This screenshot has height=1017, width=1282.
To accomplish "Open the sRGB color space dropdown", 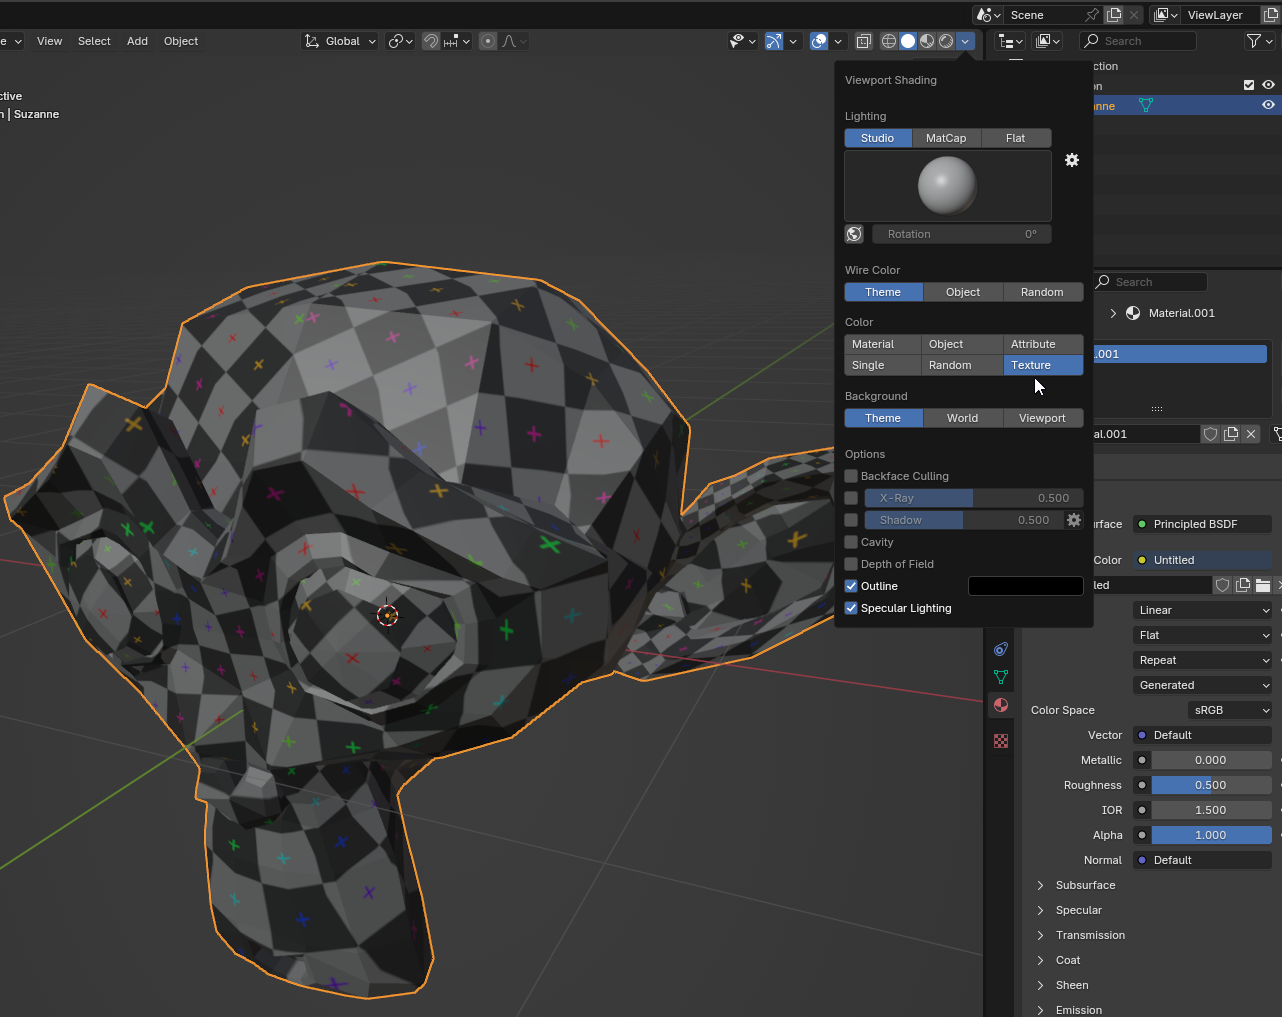I will 1230,710.
